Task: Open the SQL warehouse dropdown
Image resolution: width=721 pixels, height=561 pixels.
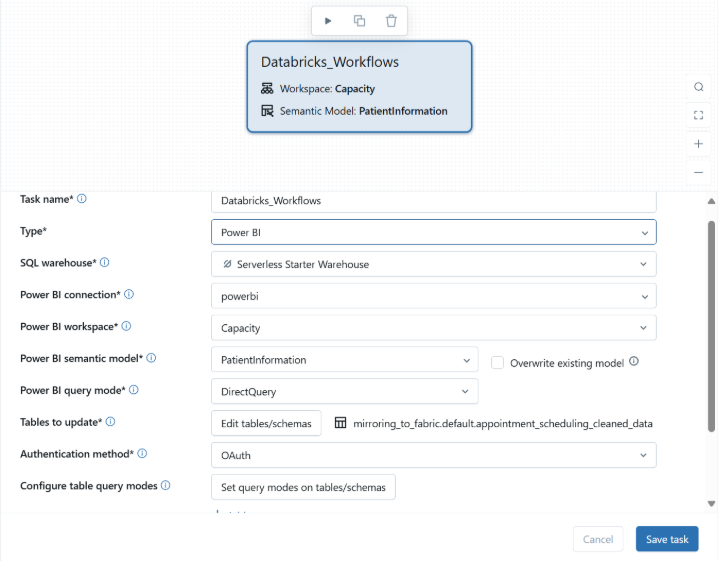Action: click(434, 264)
